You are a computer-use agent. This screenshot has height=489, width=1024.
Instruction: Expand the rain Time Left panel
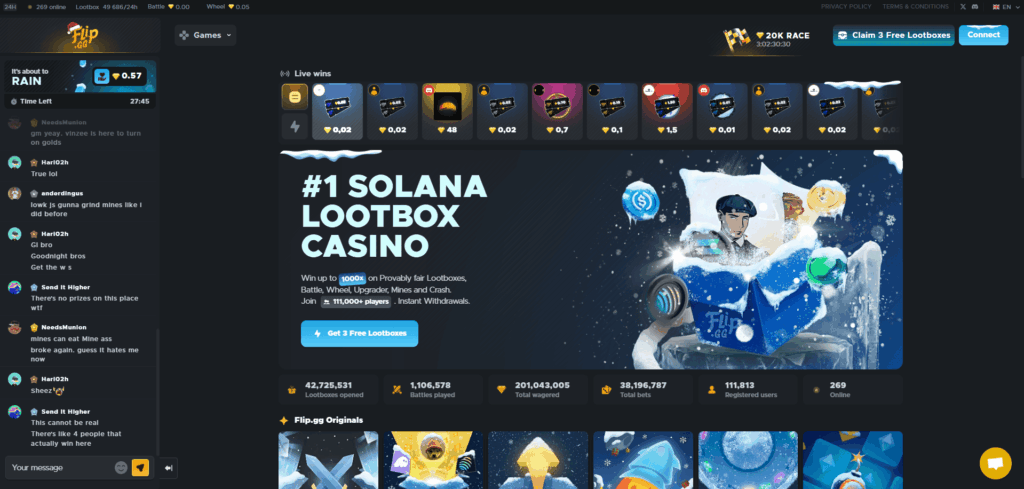80,101
